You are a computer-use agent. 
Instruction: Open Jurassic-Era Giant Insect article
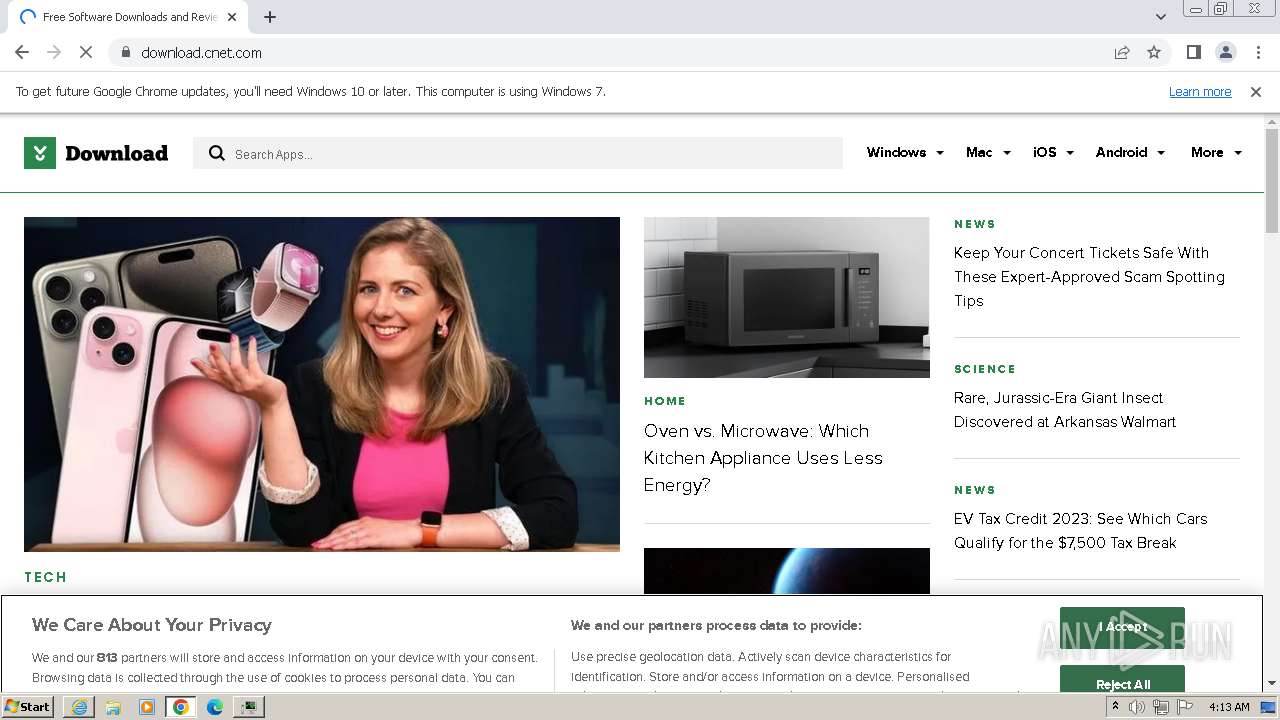(x=1065, y=410)
